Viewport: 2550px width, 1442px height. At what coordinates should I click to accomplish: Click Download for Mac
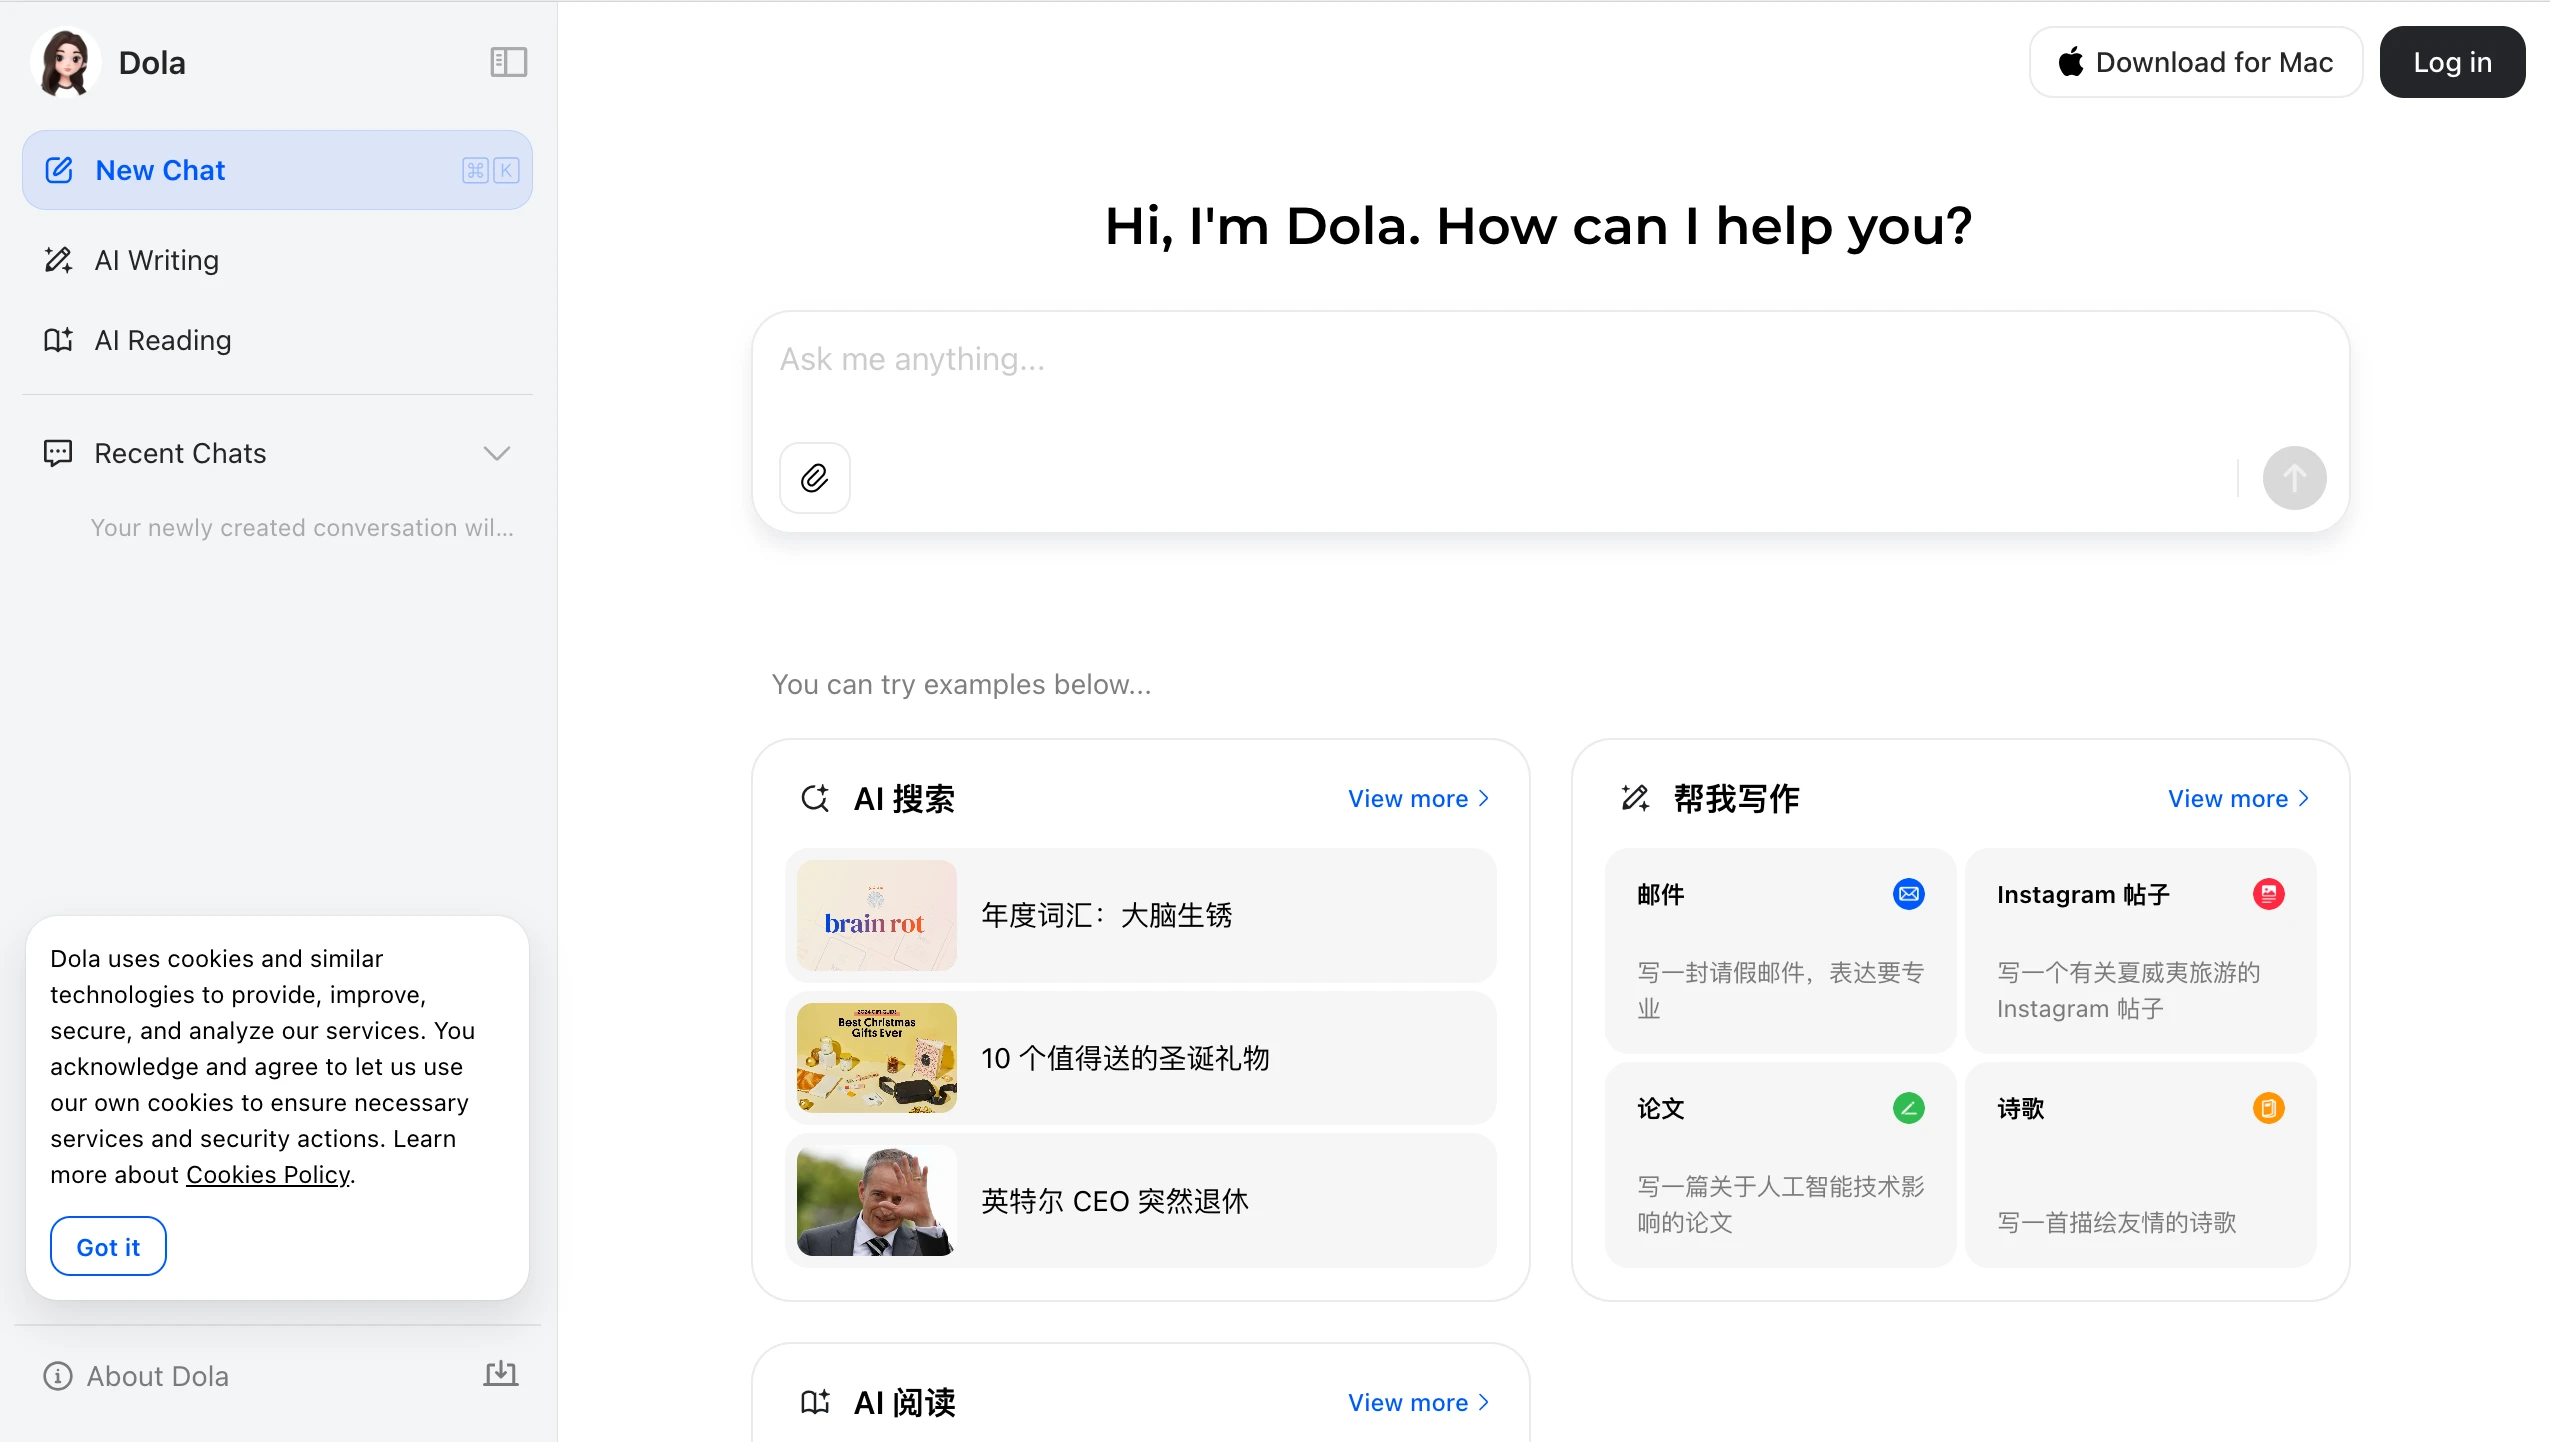(2196, 61)
